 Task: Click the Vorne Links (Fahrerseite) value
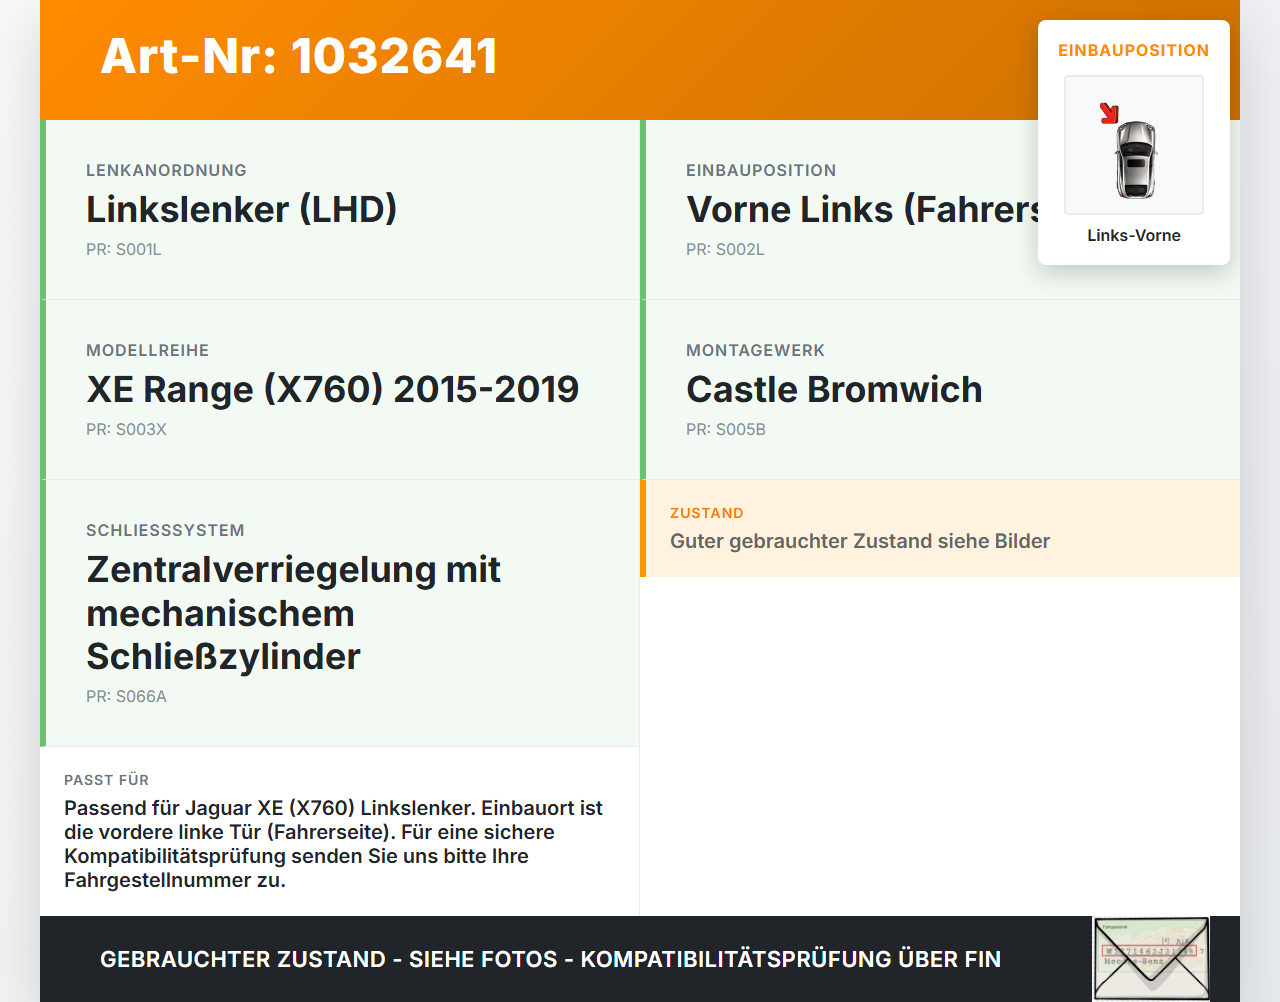864,209
